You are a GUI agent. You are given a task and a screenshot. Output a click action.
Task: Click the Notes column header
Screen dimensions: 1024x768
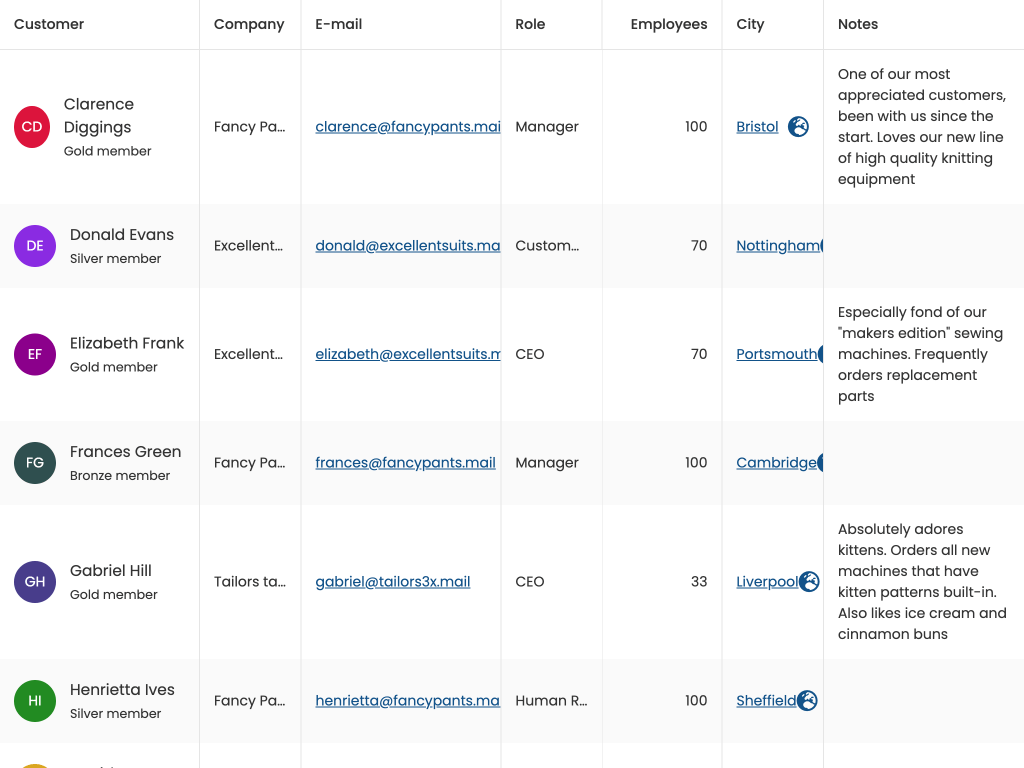tap(858, 24)
